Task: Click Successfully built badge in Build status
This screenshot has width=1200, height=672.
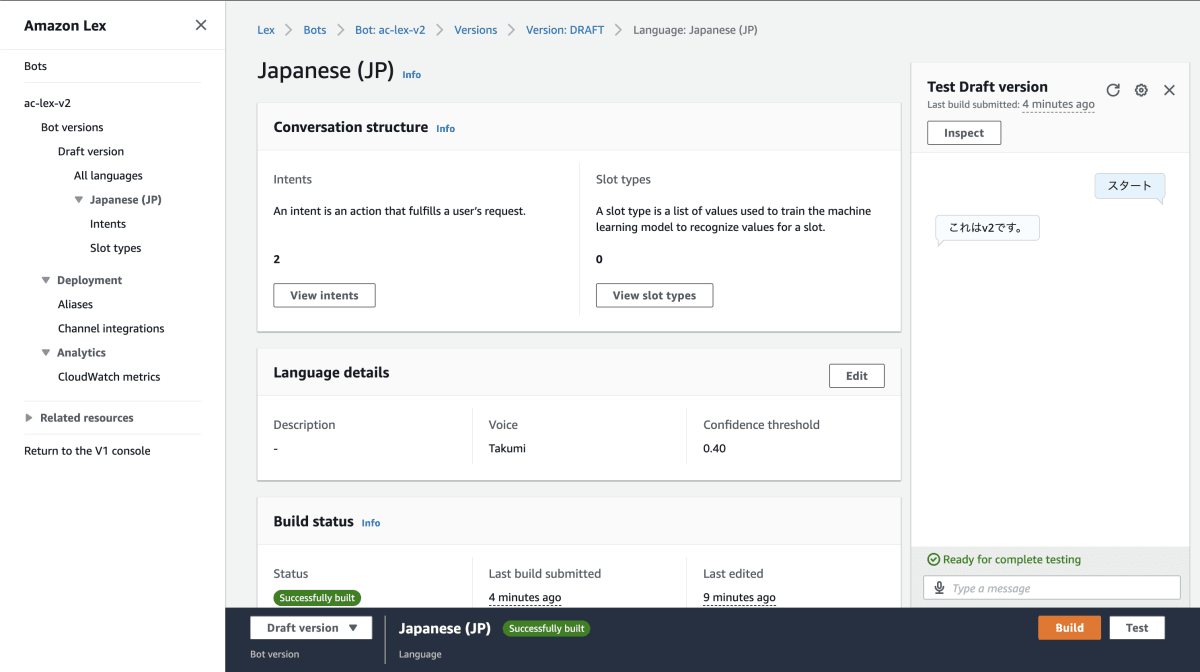Action: [x=317, y=598]
